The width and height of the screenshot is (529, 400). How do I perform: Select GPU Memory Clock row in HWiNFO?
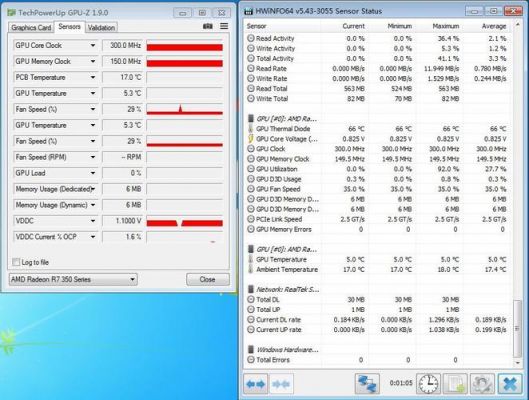pos(377,159)
